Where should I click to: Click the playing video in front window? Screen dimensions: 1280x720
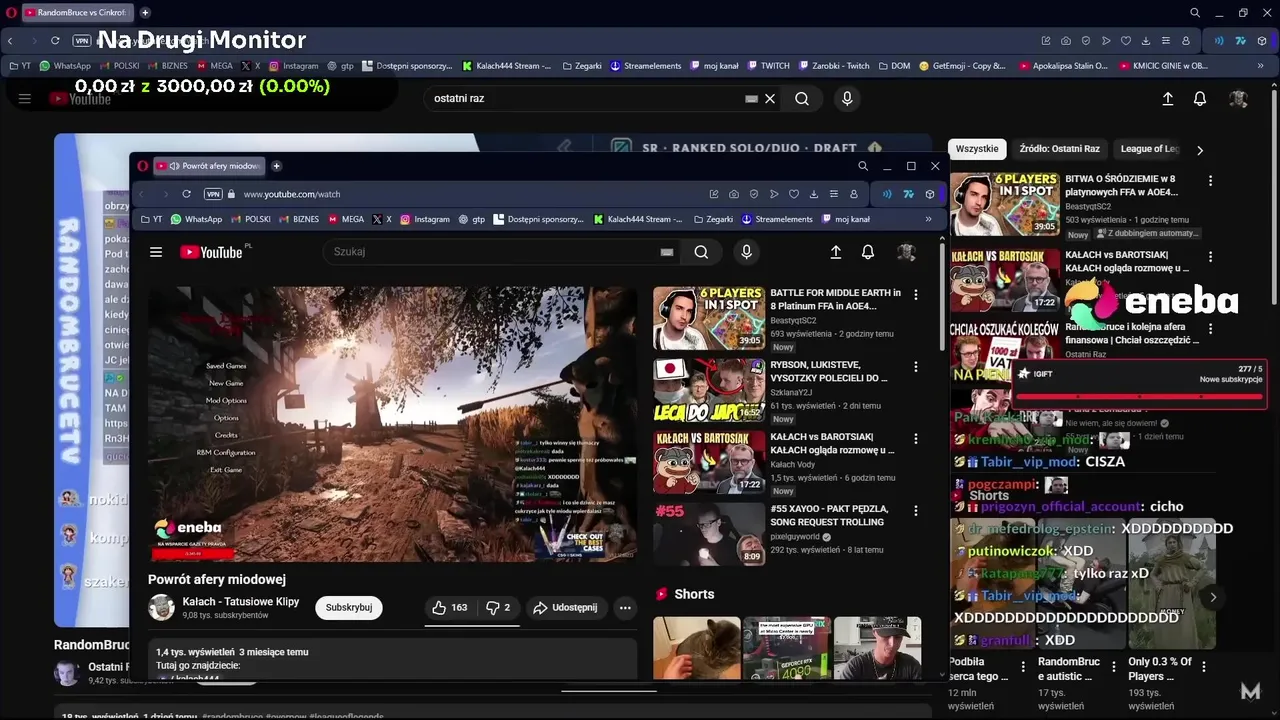tap(392, 424)
